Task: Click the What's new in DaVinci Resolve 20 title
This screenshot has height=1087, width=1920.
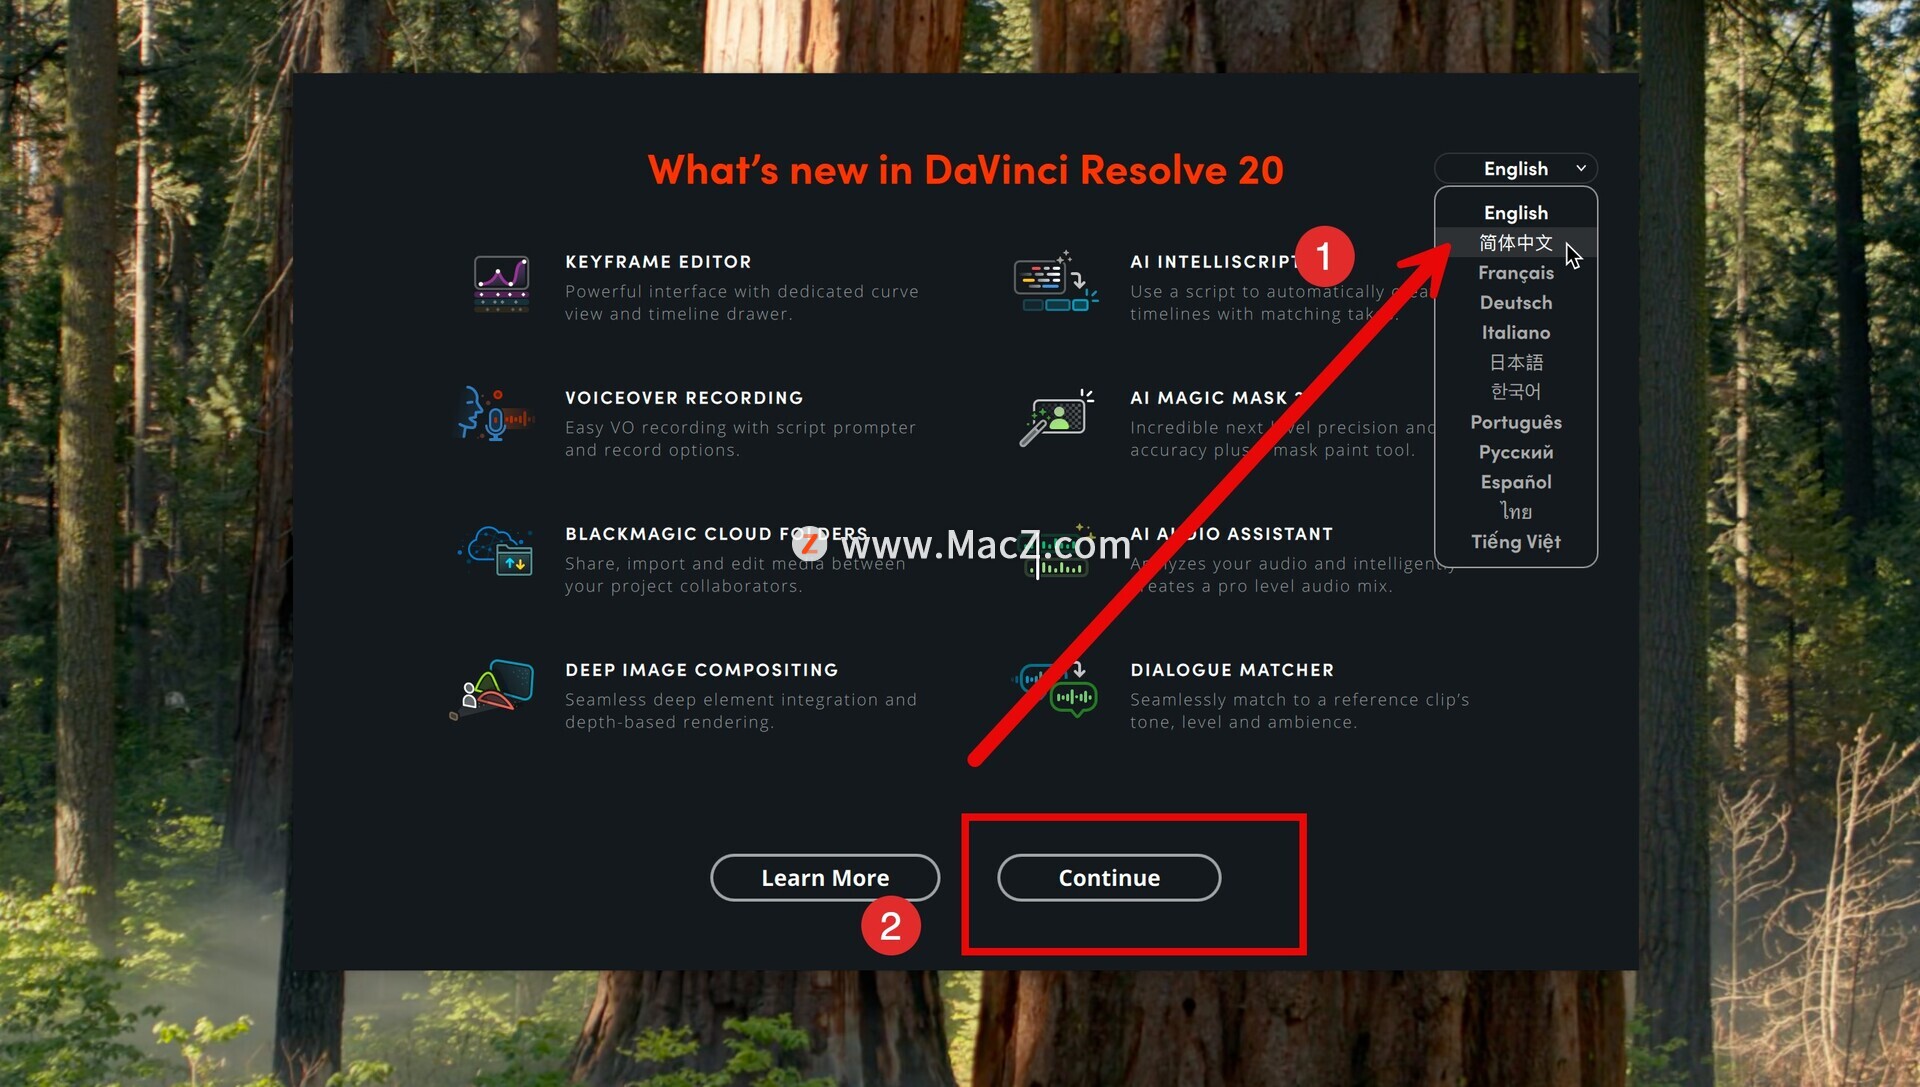Action: point(966,170)
